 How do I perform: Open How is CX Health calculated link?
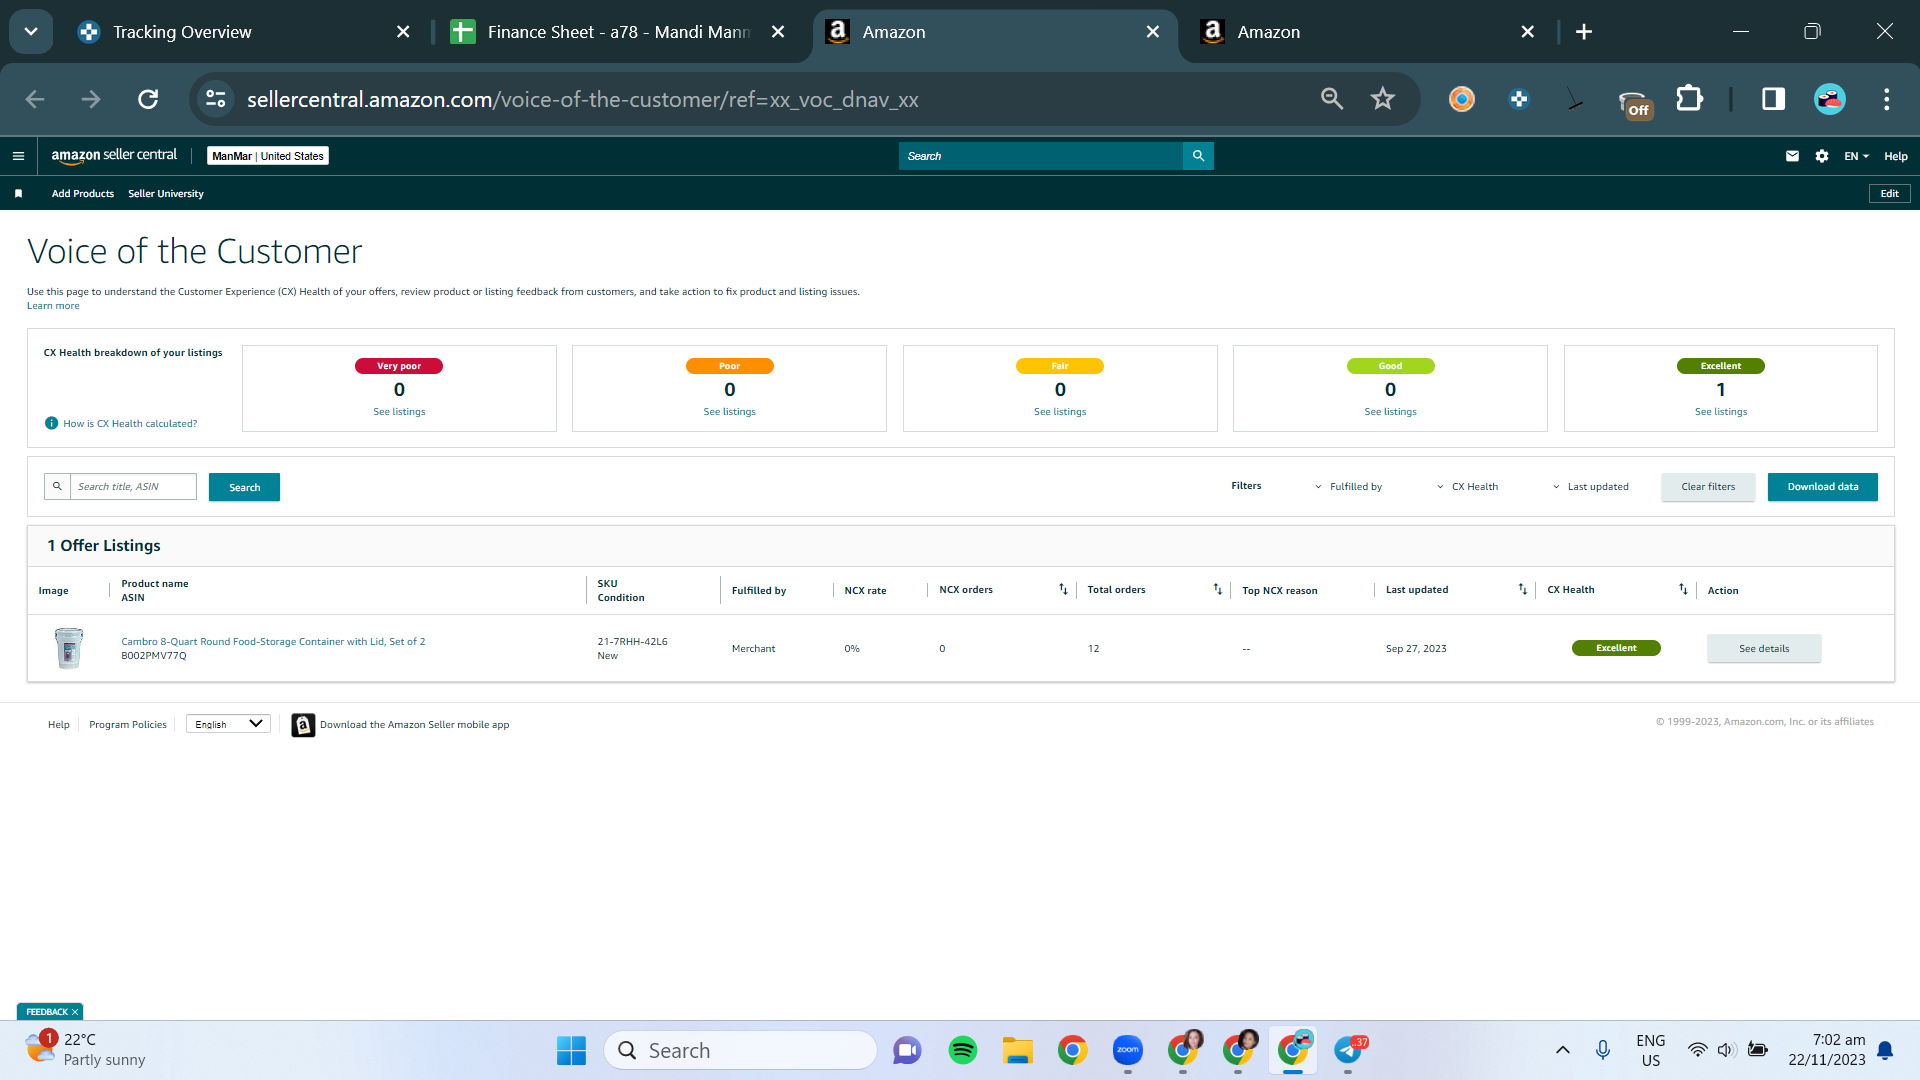[130, 424]
